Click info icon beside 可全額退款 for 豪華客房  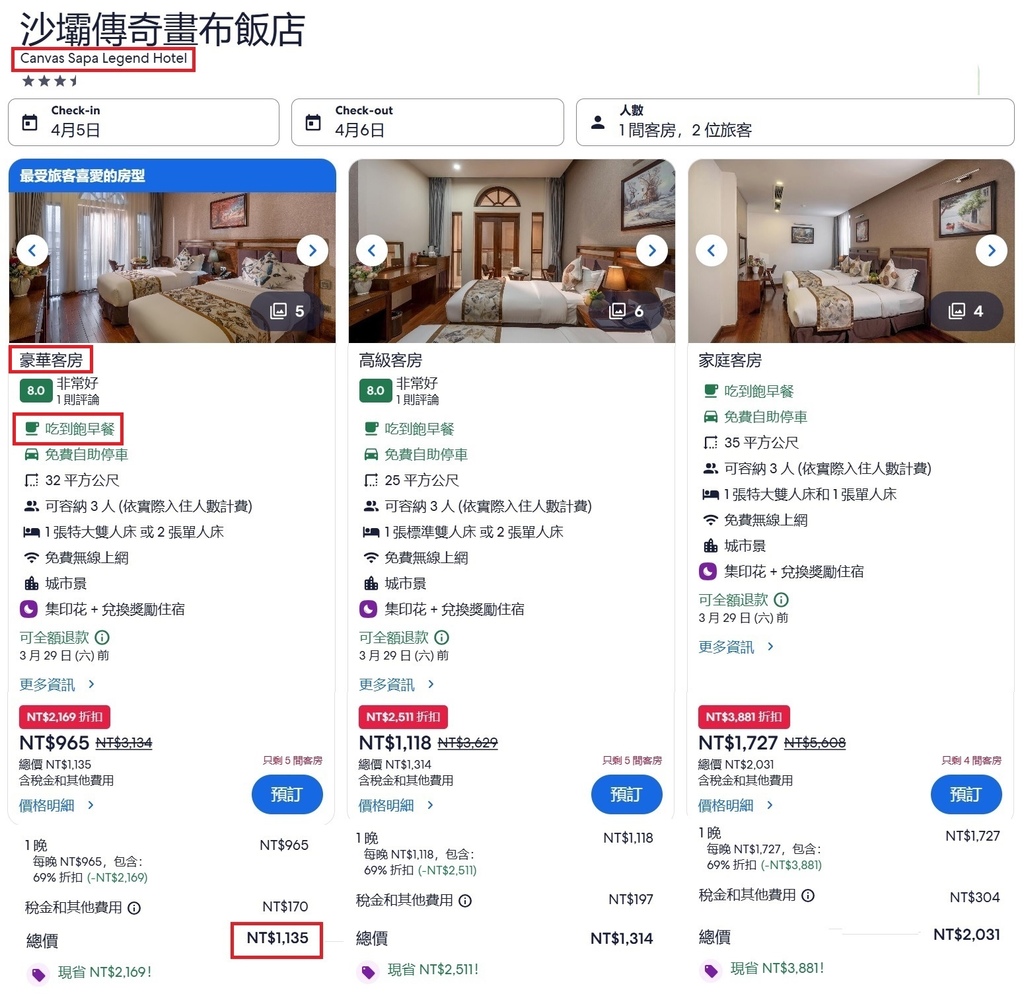click(103, 637)
